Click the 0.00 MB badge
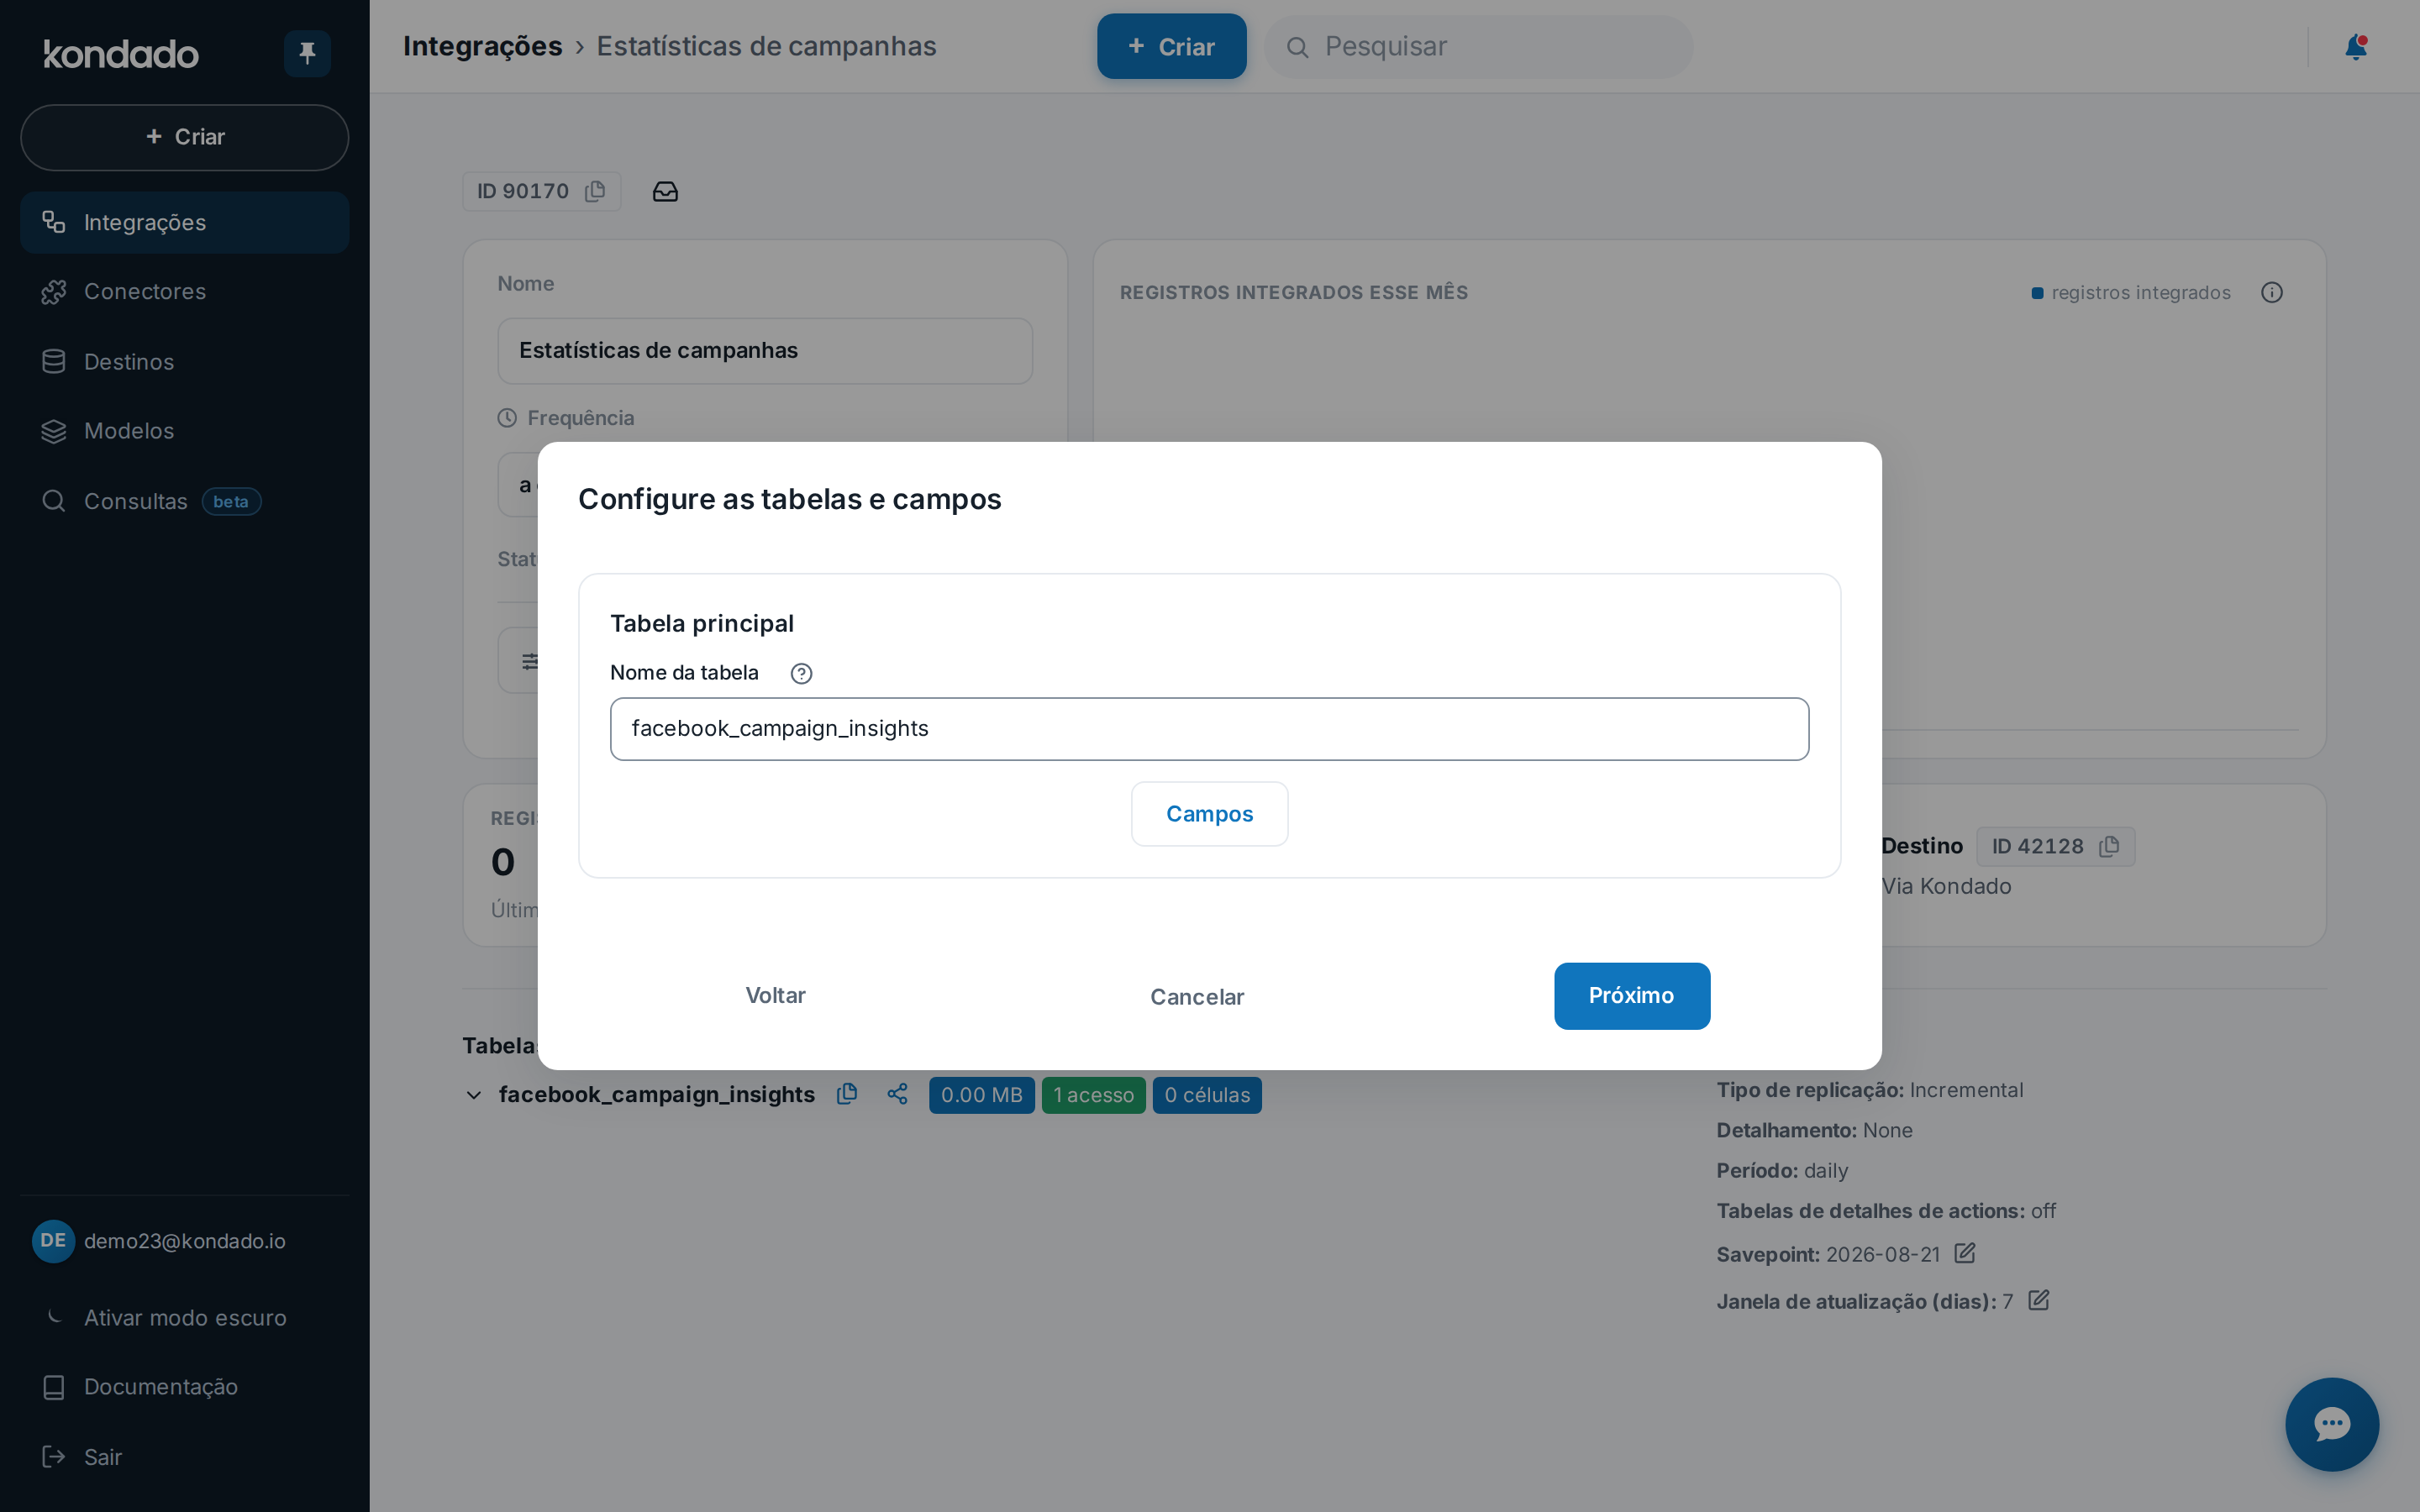Image resolution: width=2420 pixels, height=1512 pixels. (981, 1095)
